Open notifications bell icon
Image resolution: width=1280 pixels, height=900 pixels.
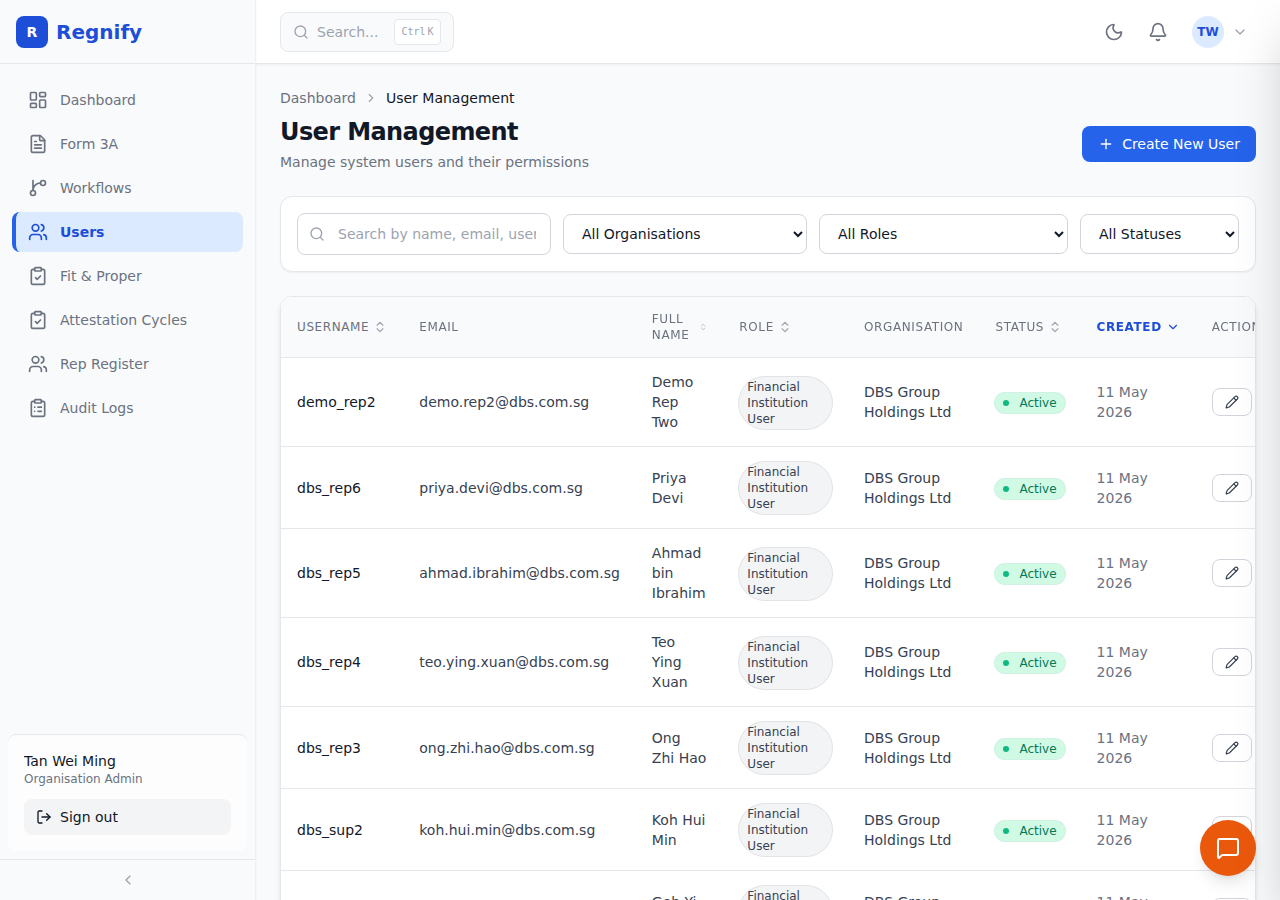click(1158, 32)
